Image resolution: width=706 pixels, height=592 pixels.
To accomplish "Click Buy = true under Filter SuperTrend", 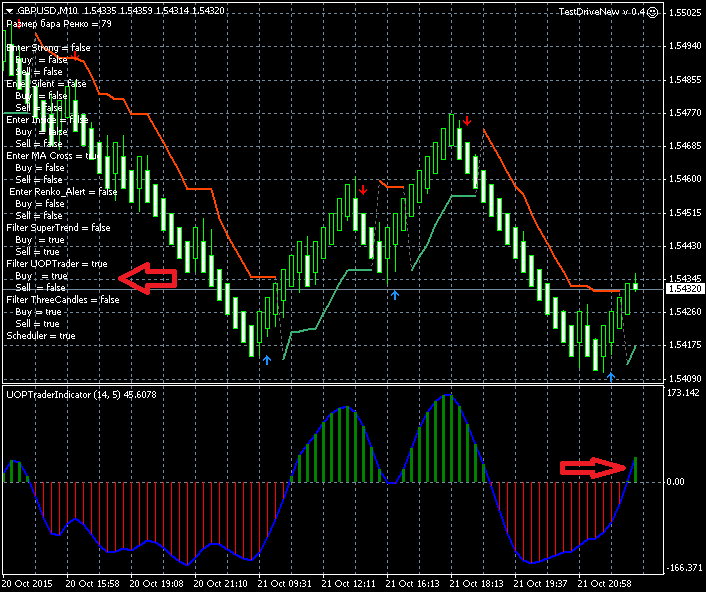I will coord(40,240).
